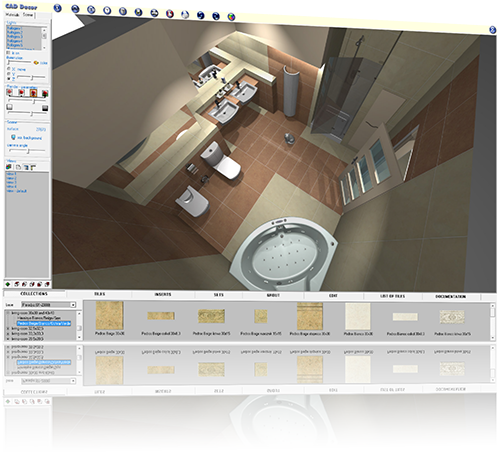Click the lightbulb icon beside mix background
500x452 pixels.
click(x=13, y=137)
